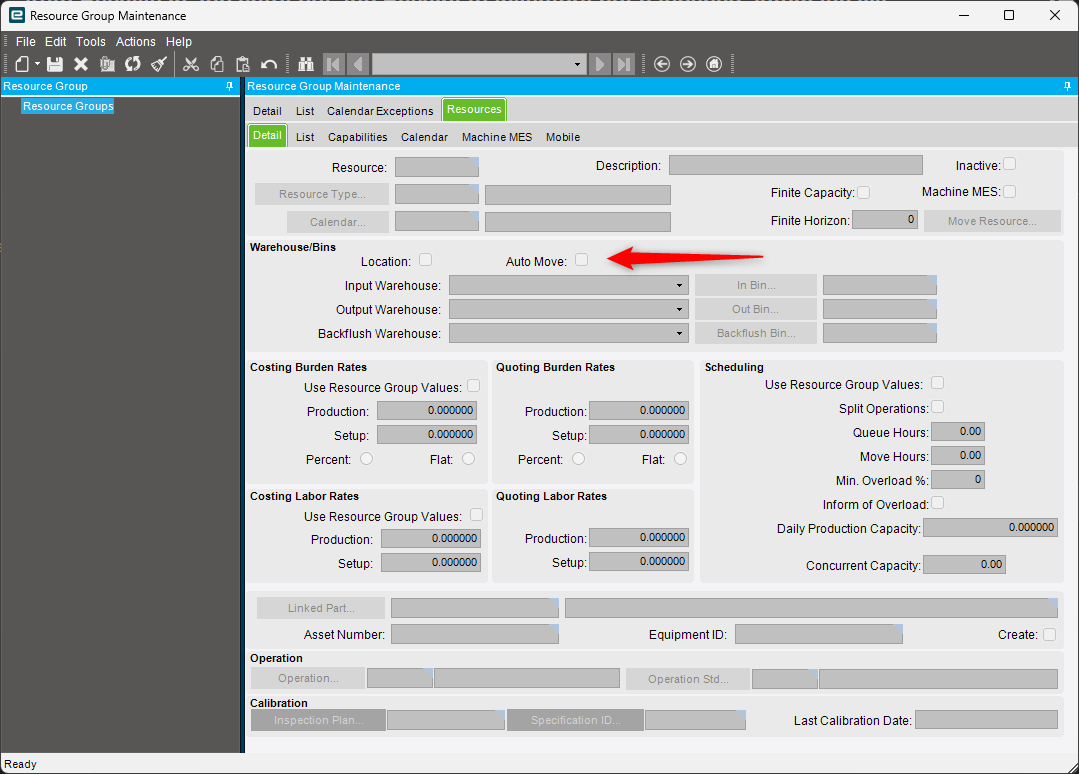Click the Last Calibration Date field

coord(986,720)
